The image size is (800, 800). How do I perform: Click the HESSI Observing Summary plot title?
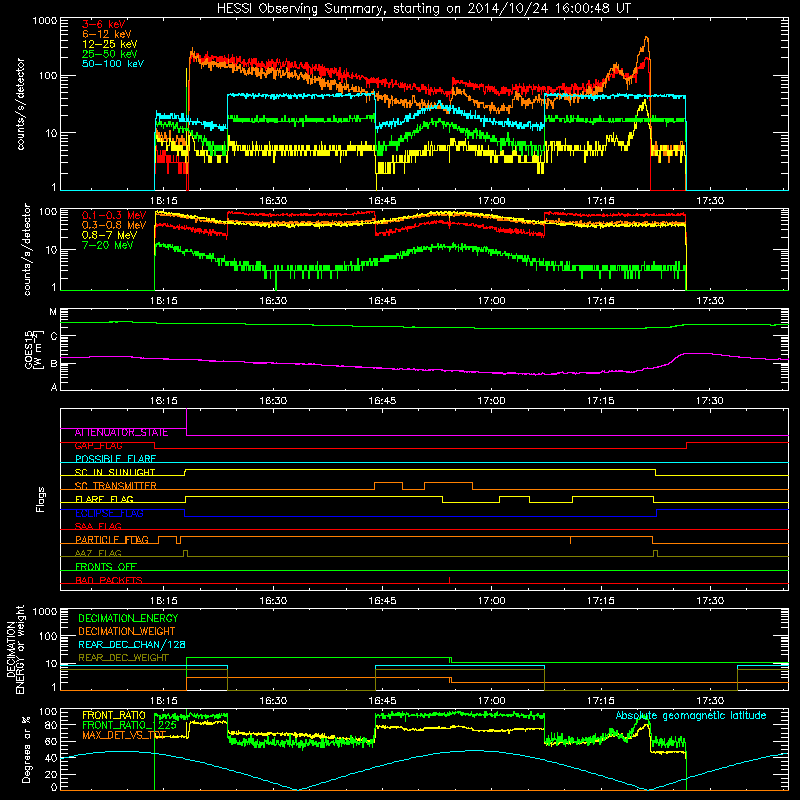pyautogui.click(x=424, y=9)
